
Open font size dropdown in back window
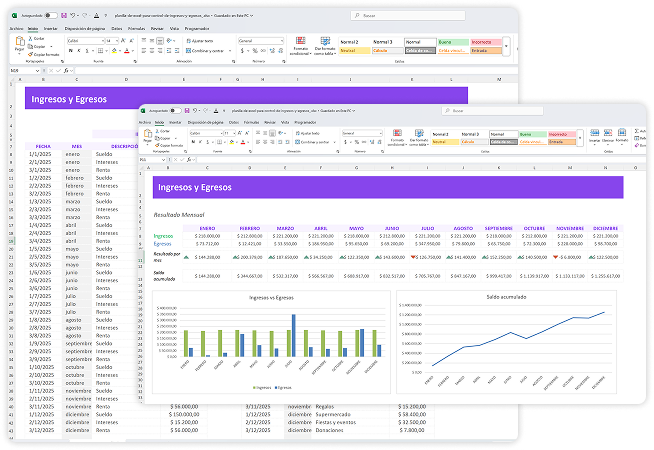pyautogui.click(x=116, y=41)
